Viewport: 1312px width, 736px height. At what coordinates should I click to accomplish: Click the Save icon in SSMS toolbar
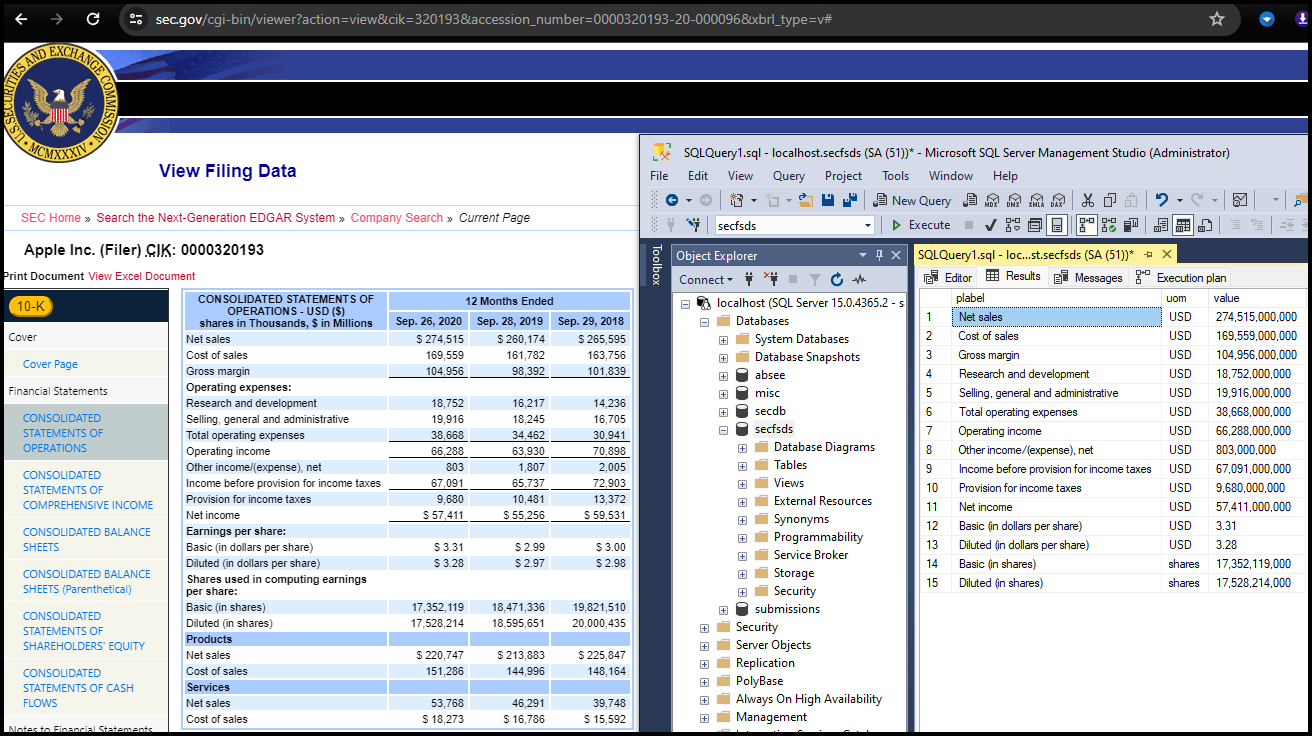(828, 200)
